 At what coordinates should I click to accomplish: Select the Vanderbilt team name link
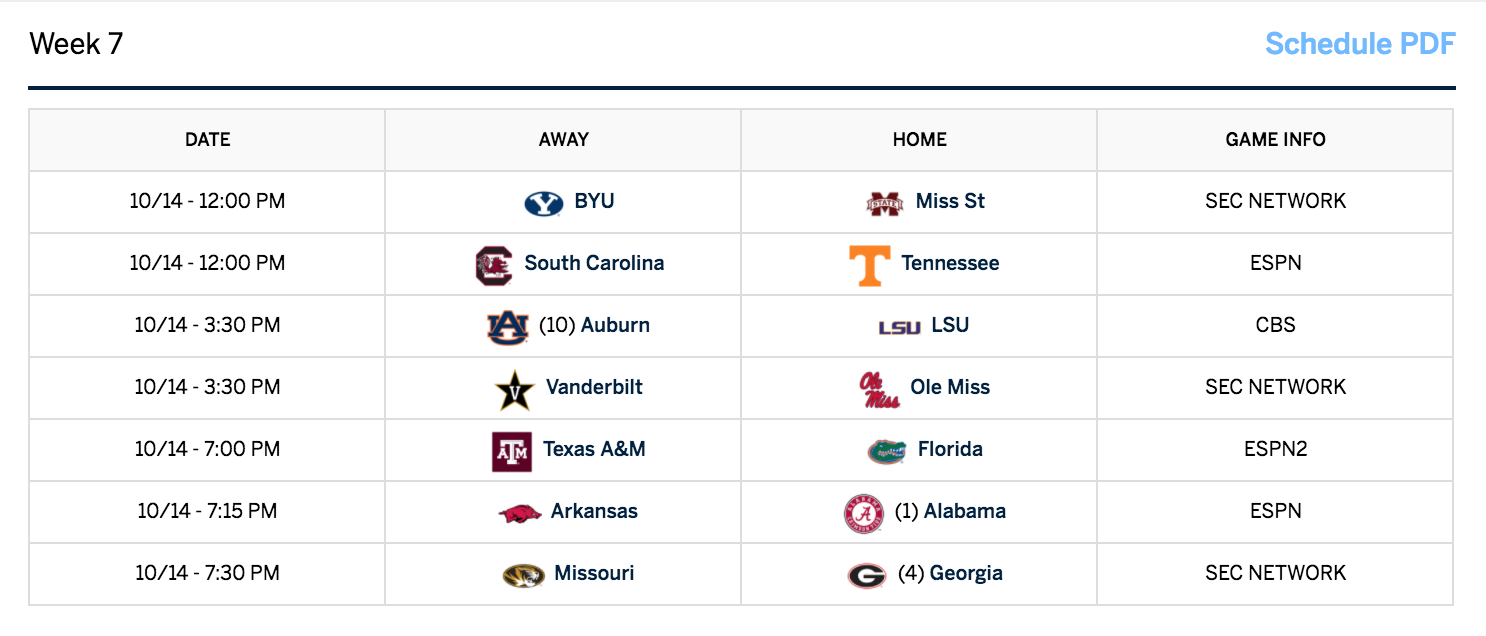point(594,387)
